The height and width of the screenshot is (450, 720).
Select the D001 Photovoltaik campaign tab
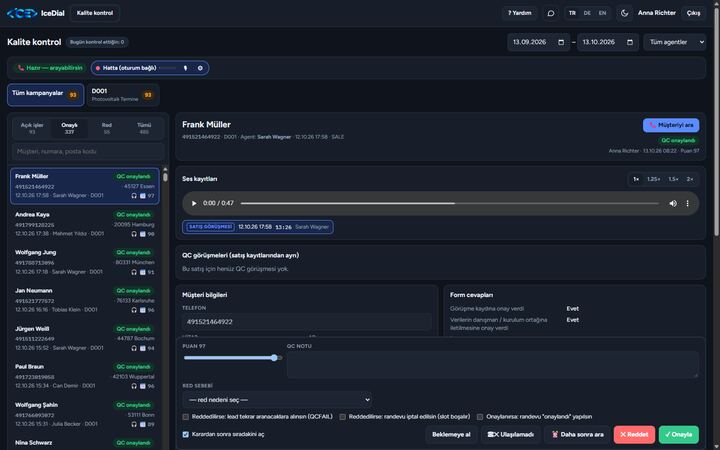[123, 95]
